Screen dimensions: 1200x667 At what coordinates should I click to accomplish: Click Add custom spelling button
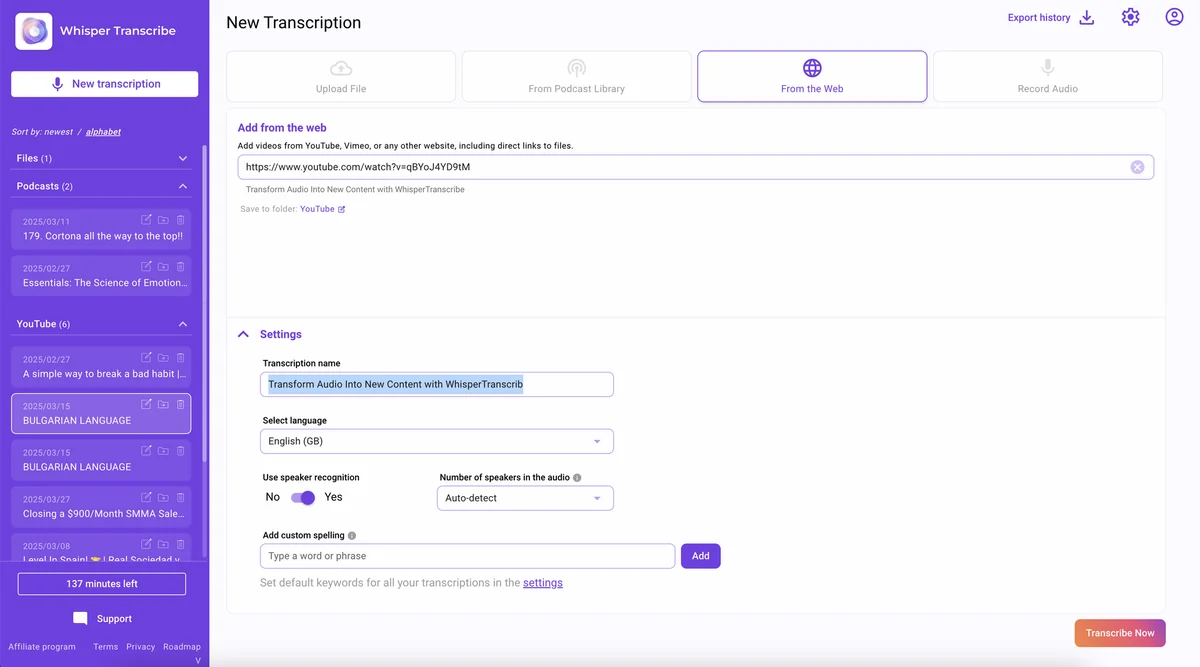click(x=701, y=556)
